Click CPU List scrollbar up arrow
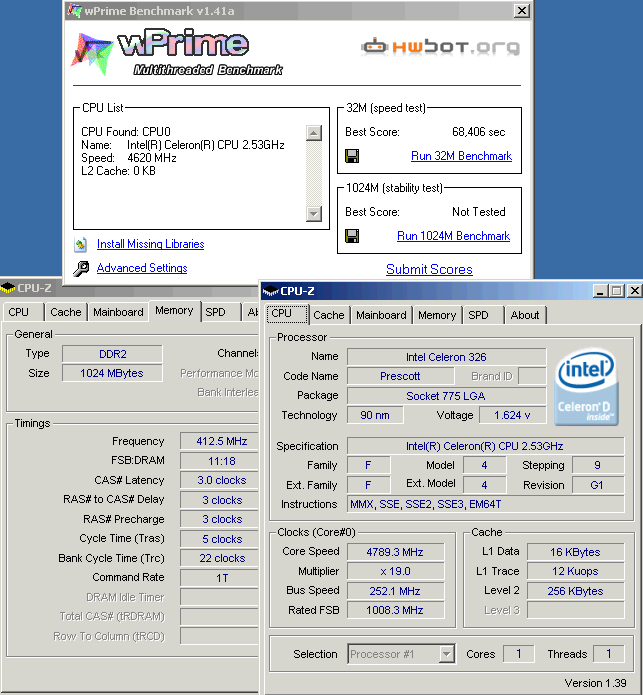Image resolution: width=643 pixels, height=695 pixels. [314, 133]
